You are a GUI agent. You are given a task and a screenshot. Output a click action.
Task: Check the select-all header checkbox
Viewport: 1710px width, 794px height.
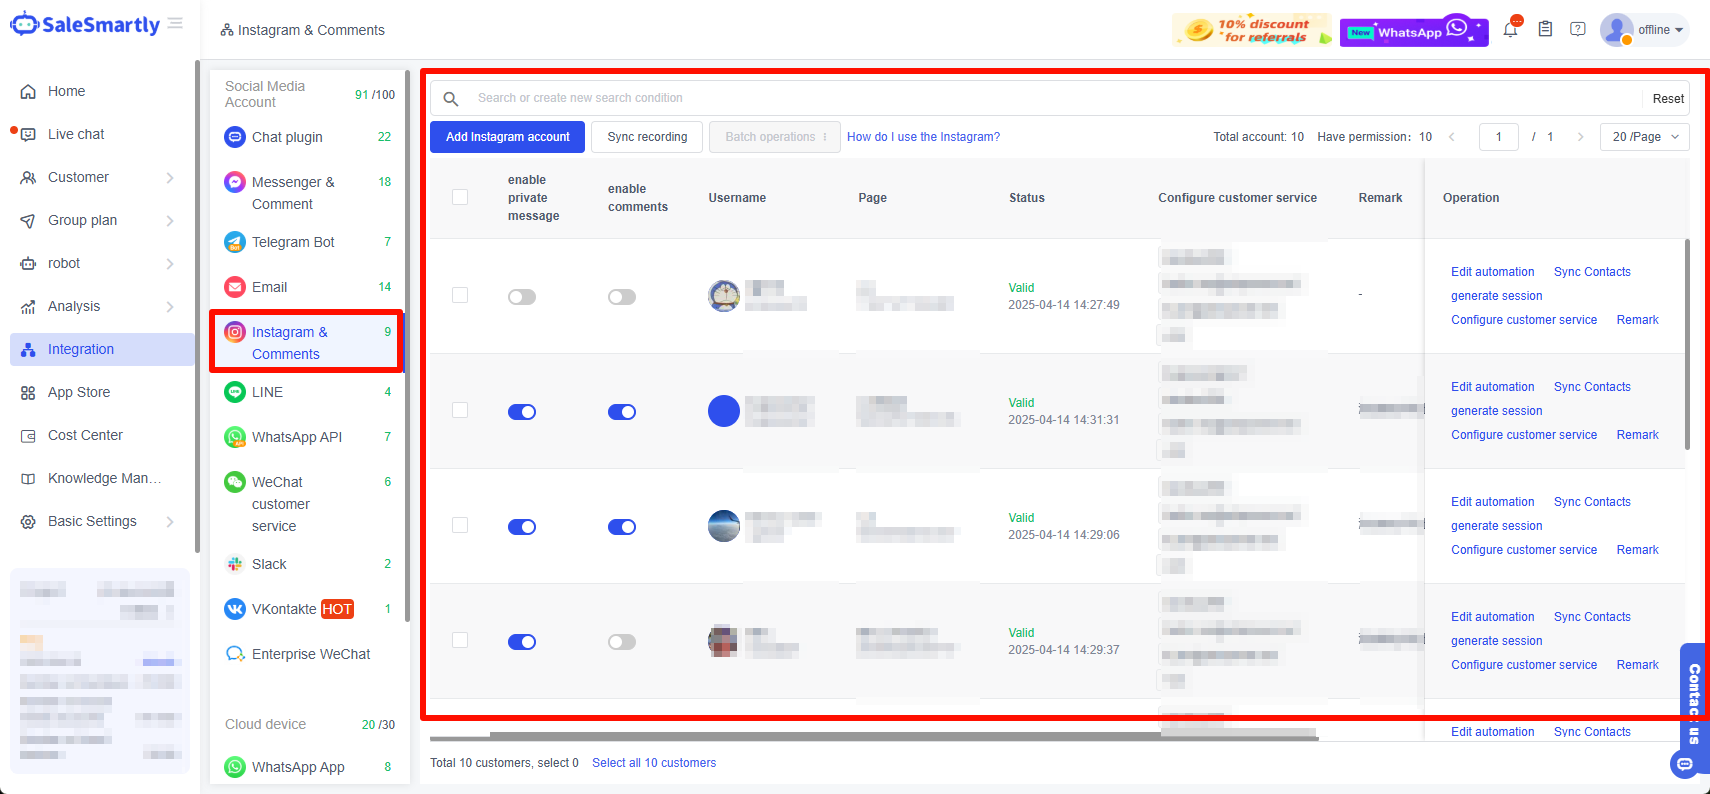coord(460,198)
